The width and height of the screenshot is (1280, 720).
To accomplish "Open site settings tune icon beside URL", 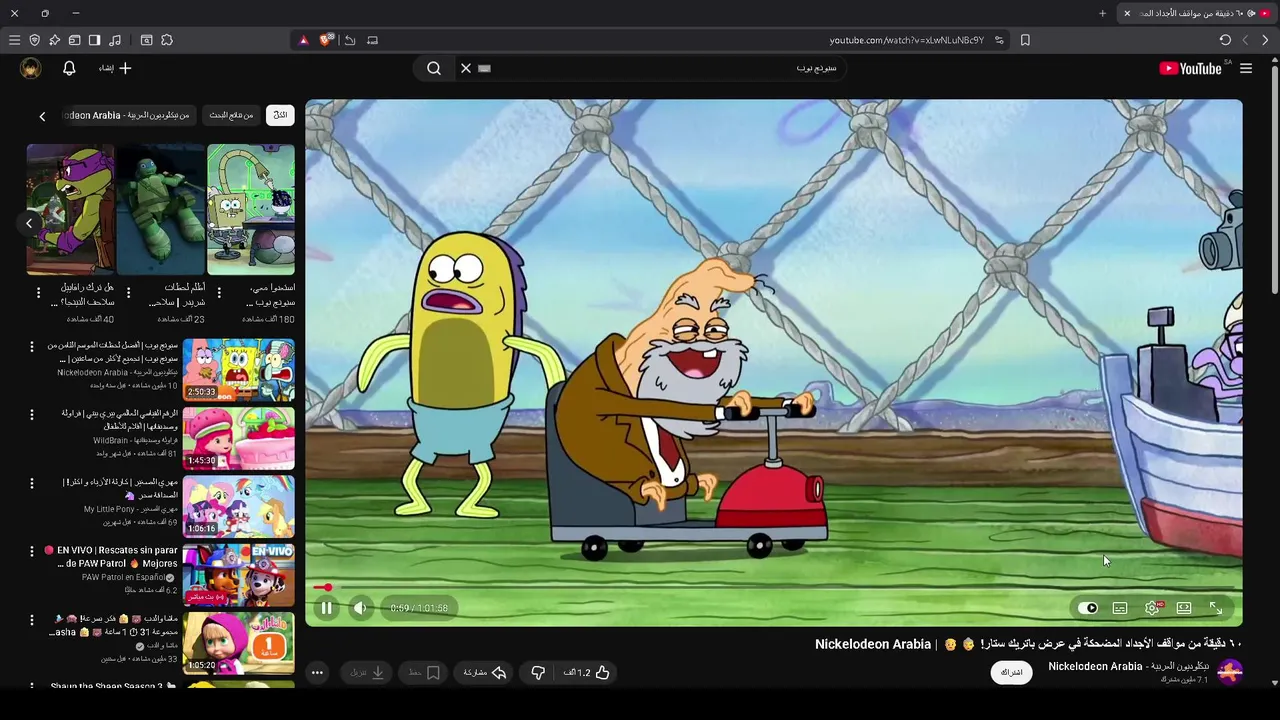I will tap(999, 40).
